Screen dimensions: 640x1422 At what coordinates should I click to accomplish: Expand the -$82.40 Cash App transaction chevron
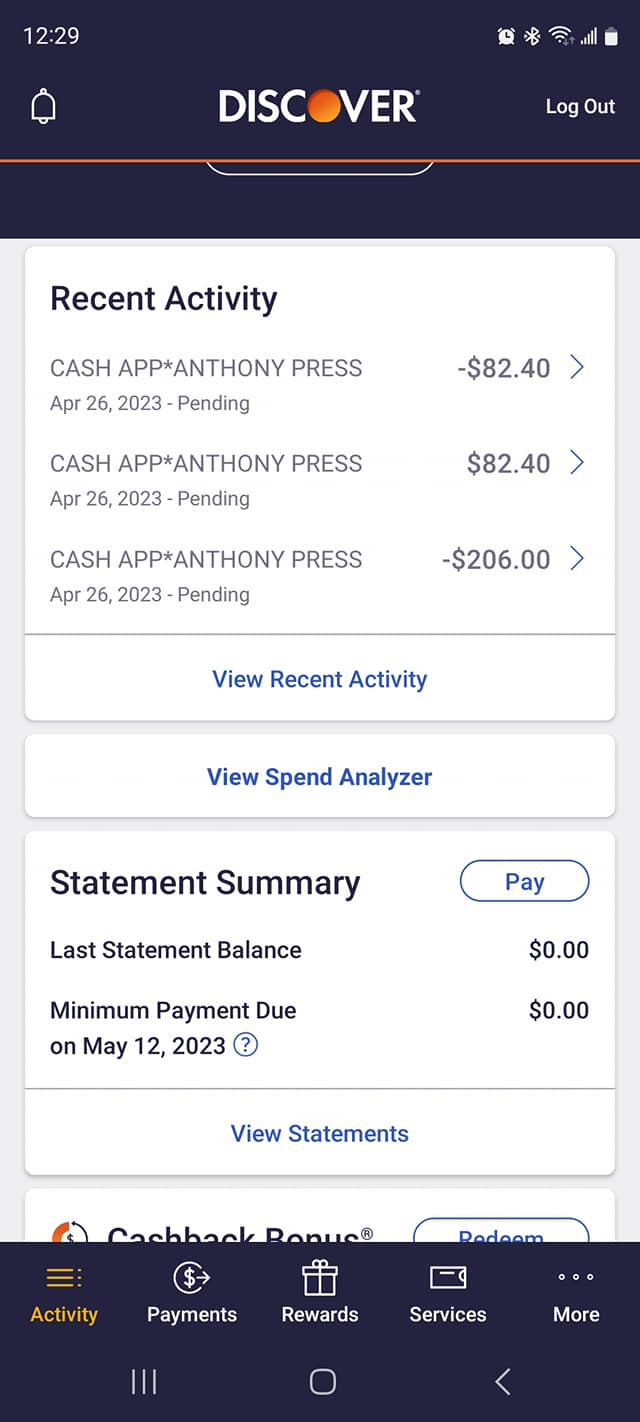tap(577, 368)
